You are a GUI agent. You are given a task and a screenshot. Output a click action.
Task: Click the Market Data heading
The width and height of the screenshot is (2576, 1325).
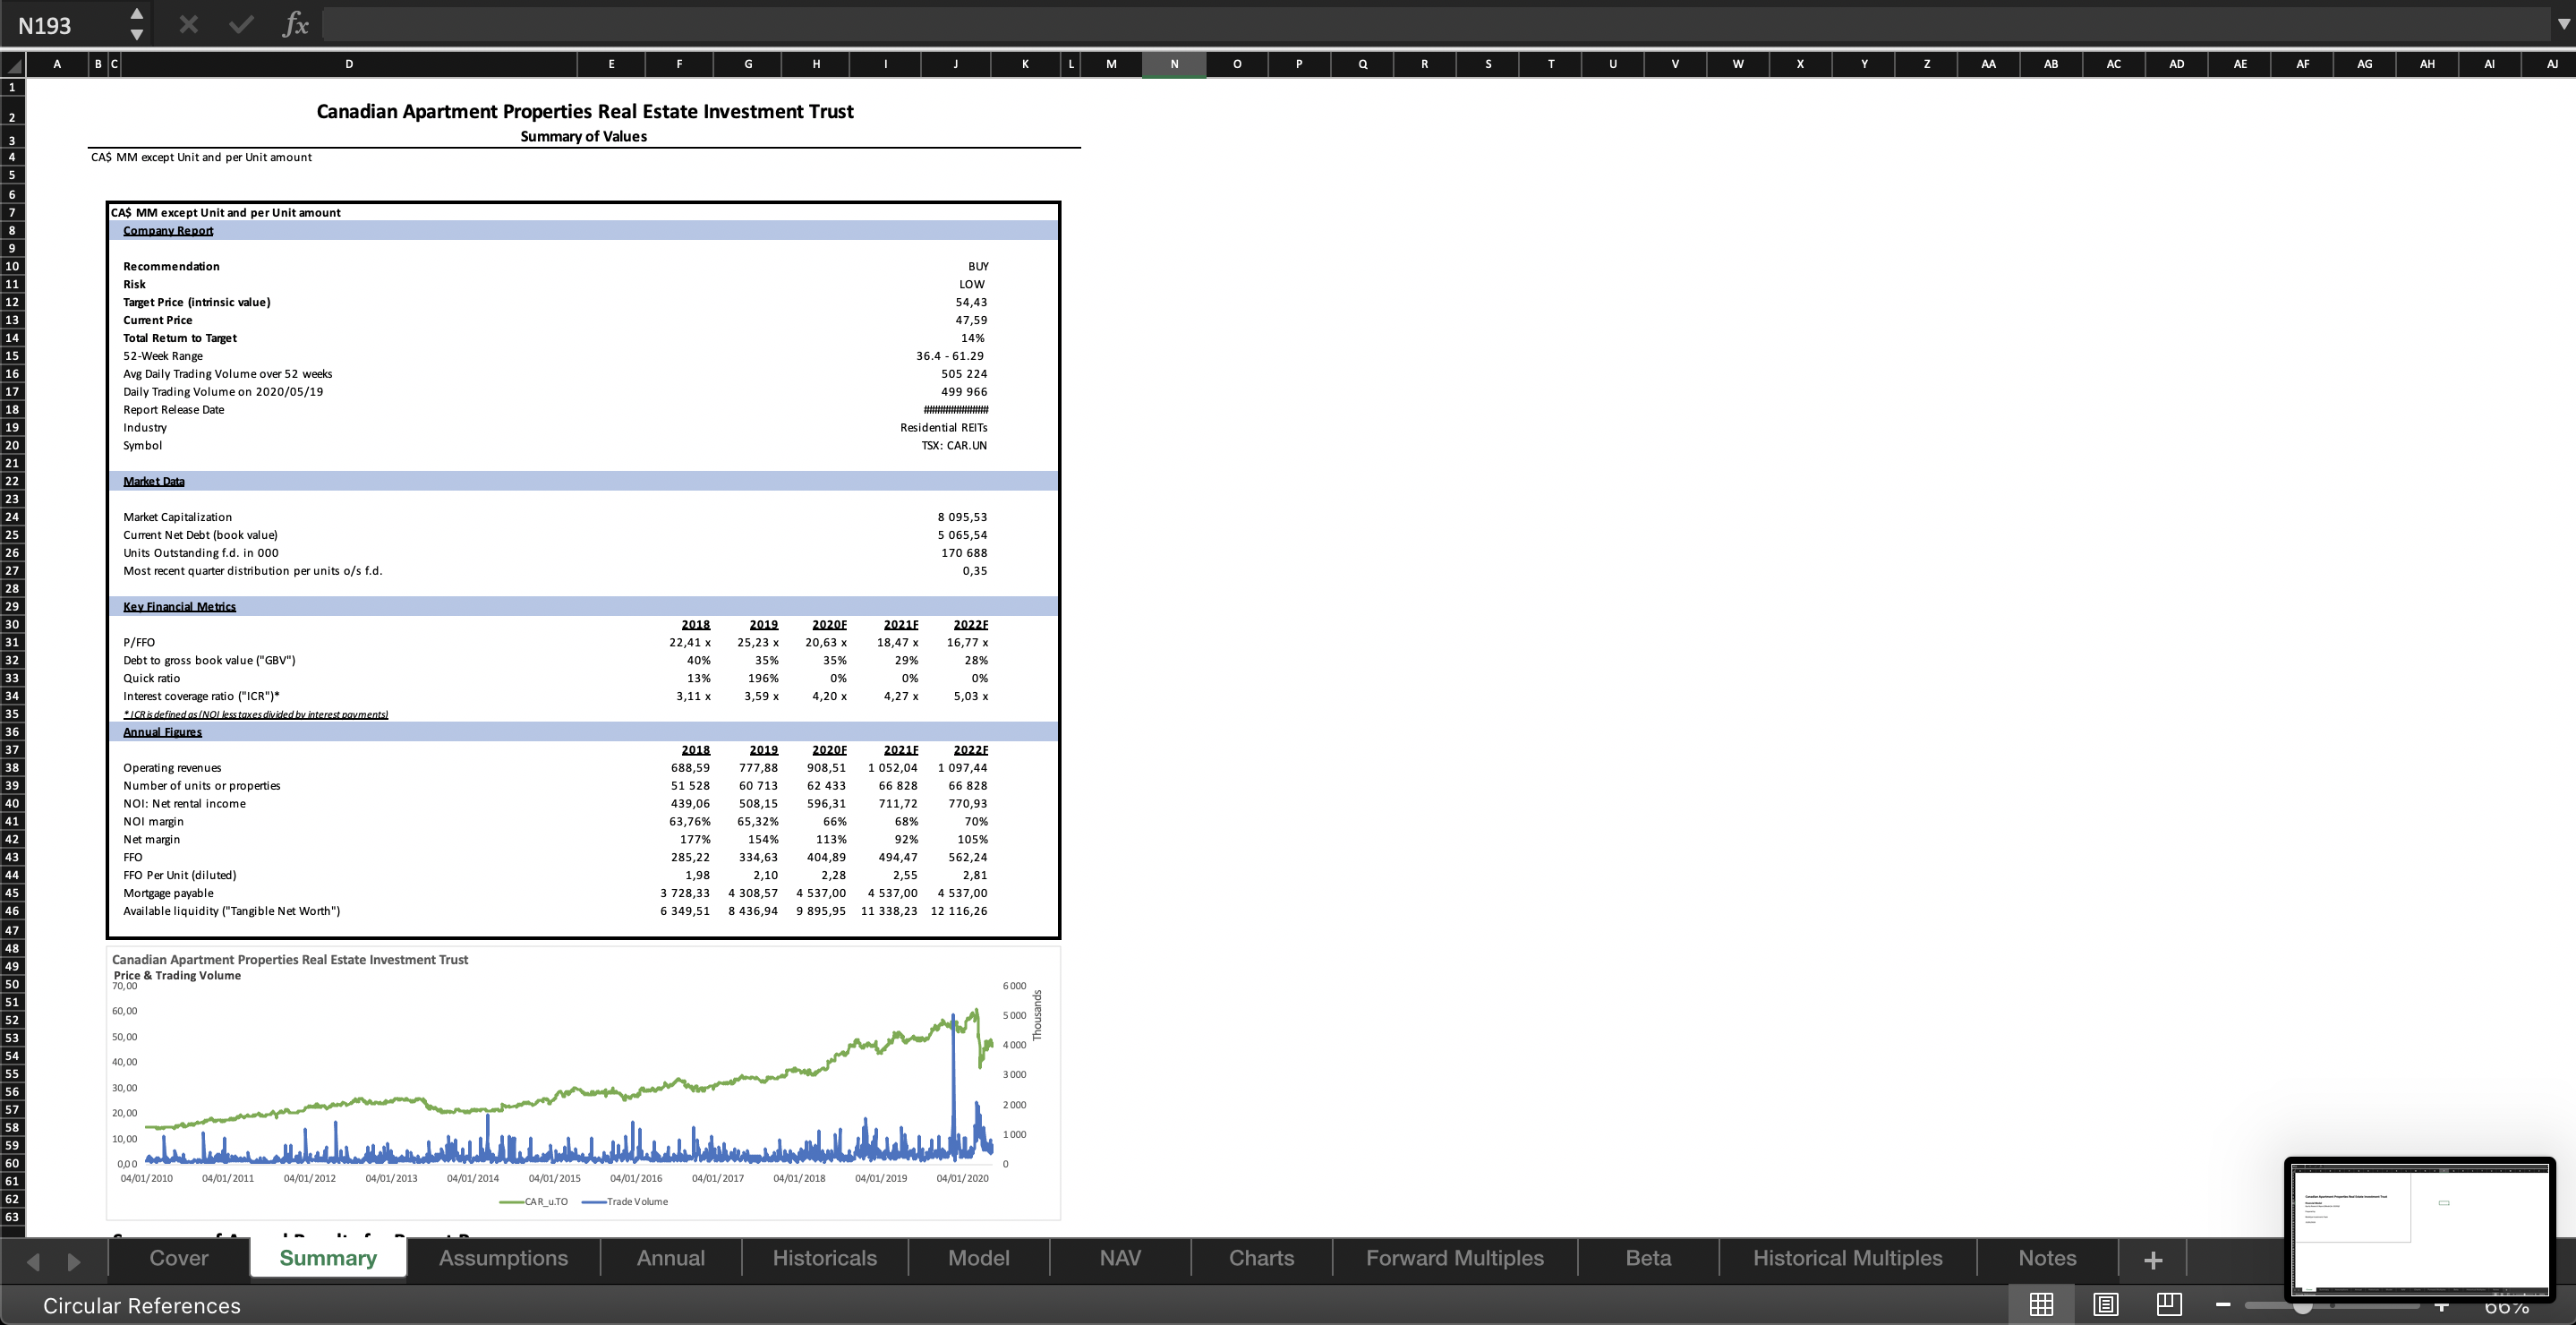tap(154, 482)
